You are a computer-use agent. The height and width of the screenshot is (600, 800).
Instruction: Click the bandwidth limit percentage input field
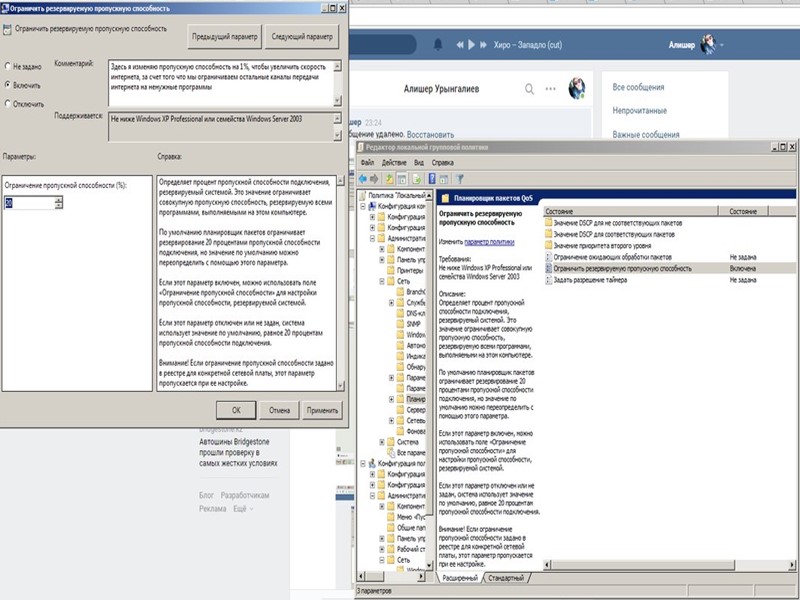click(x=29, y=203)
